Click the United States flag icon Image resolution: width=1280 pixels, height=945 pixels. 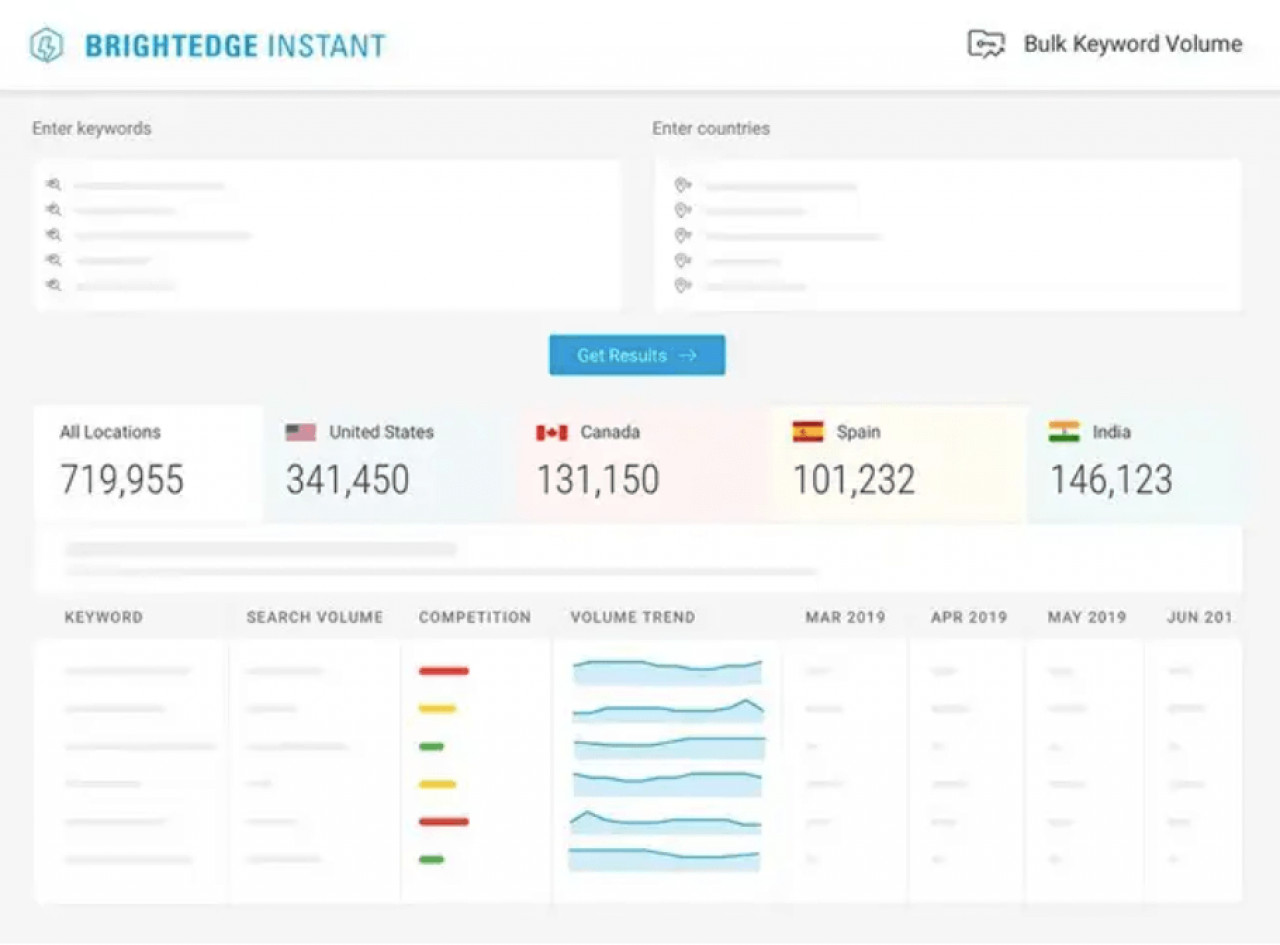(300, 432)
